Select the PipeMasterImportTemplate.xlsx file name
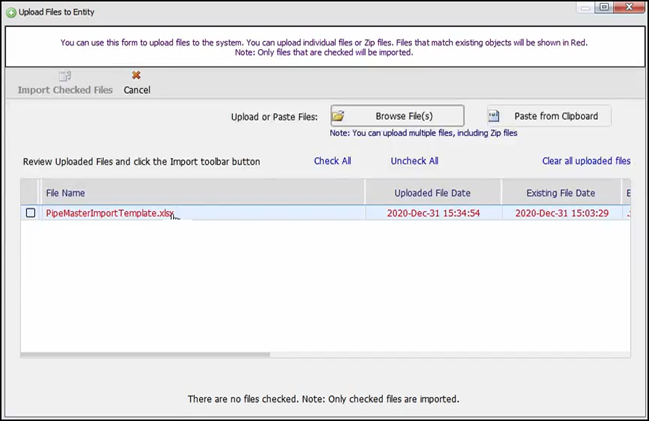The width and height of the screenshot is (649, 421). (x=109, y=213)
